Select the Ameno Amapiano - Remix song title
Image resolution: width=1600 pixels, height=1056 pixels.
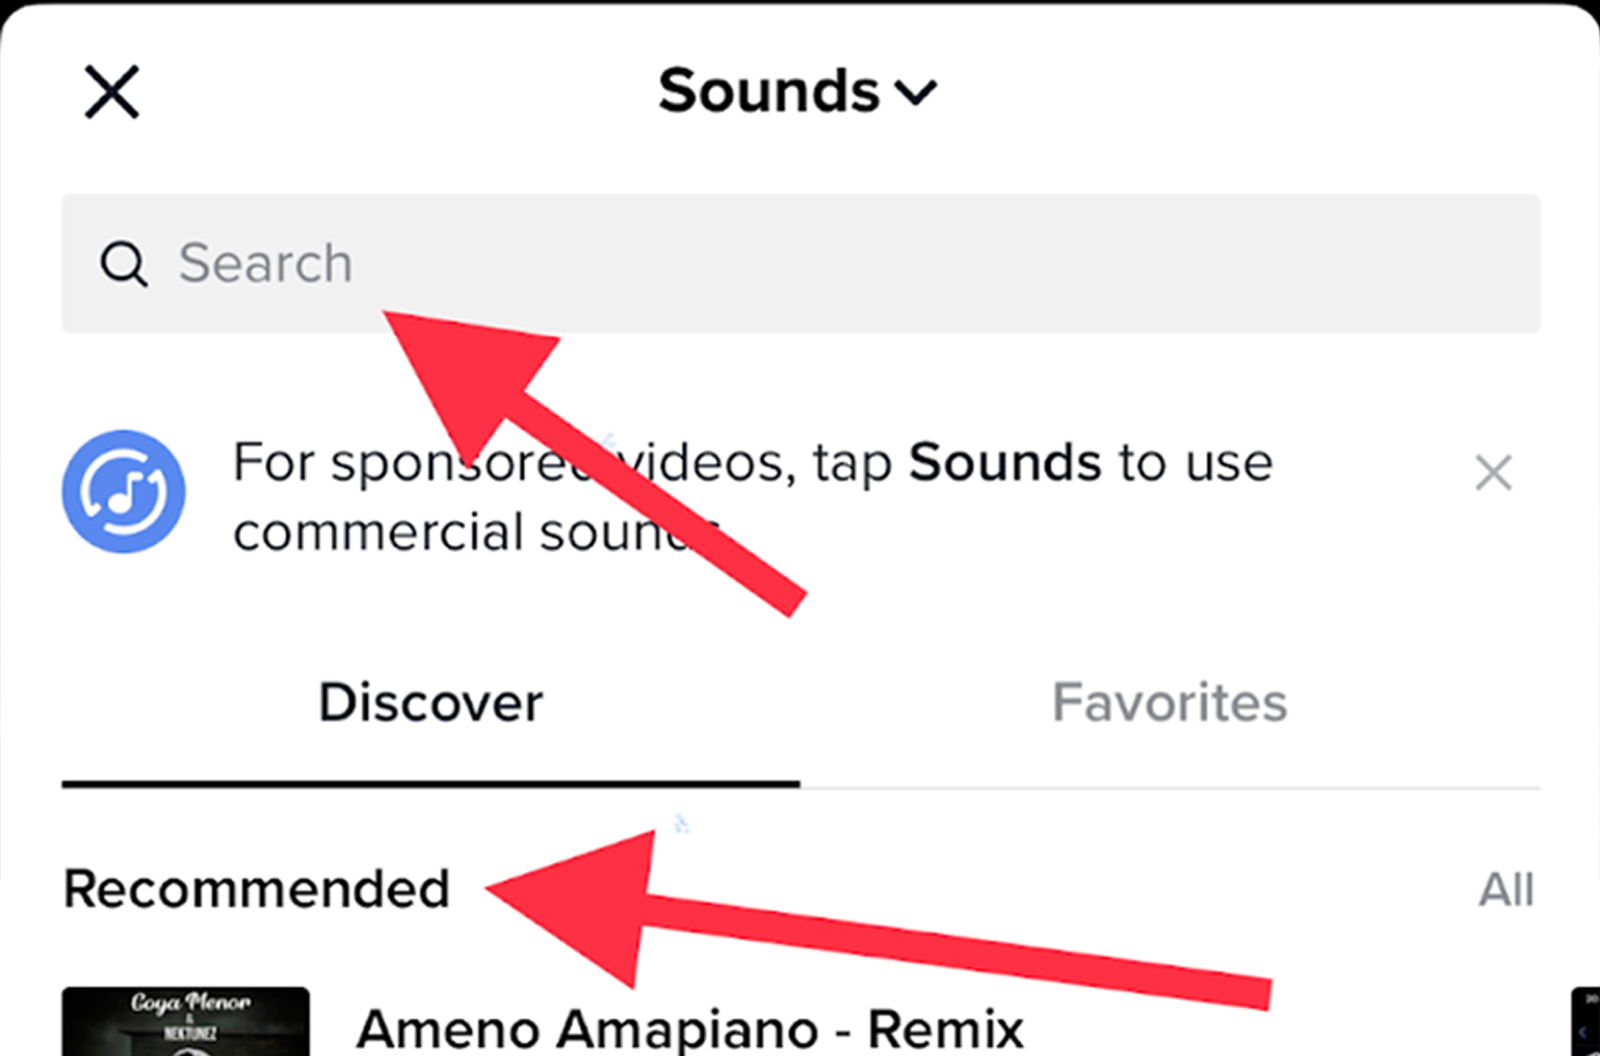click(x=690, y=1028)
